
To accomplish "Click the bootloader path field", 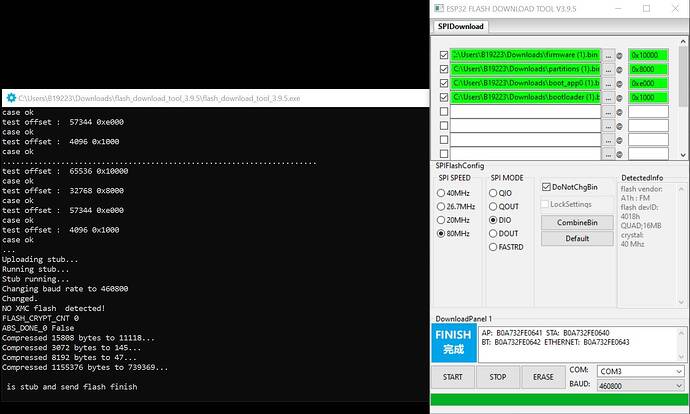I will pos(525,97).
